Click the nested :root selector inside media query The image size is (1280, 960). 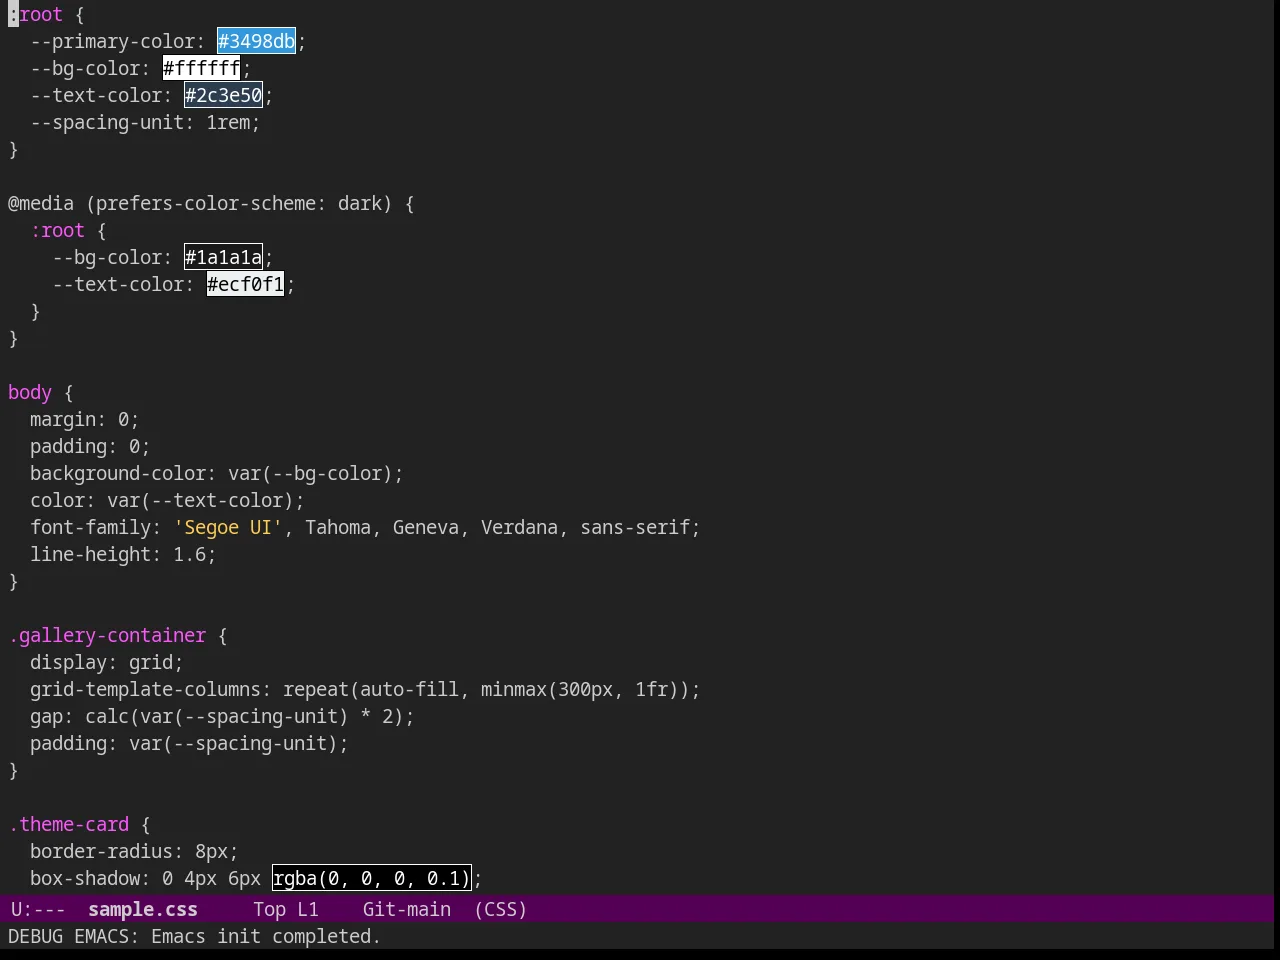(x=57, y=230)
